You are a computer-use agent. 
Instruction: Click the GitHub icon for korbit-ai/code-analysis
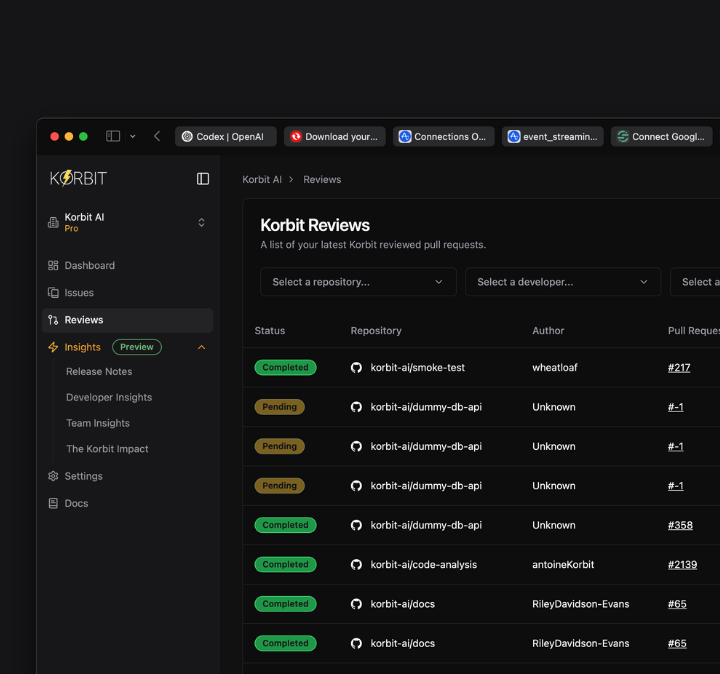pos(356,564)
